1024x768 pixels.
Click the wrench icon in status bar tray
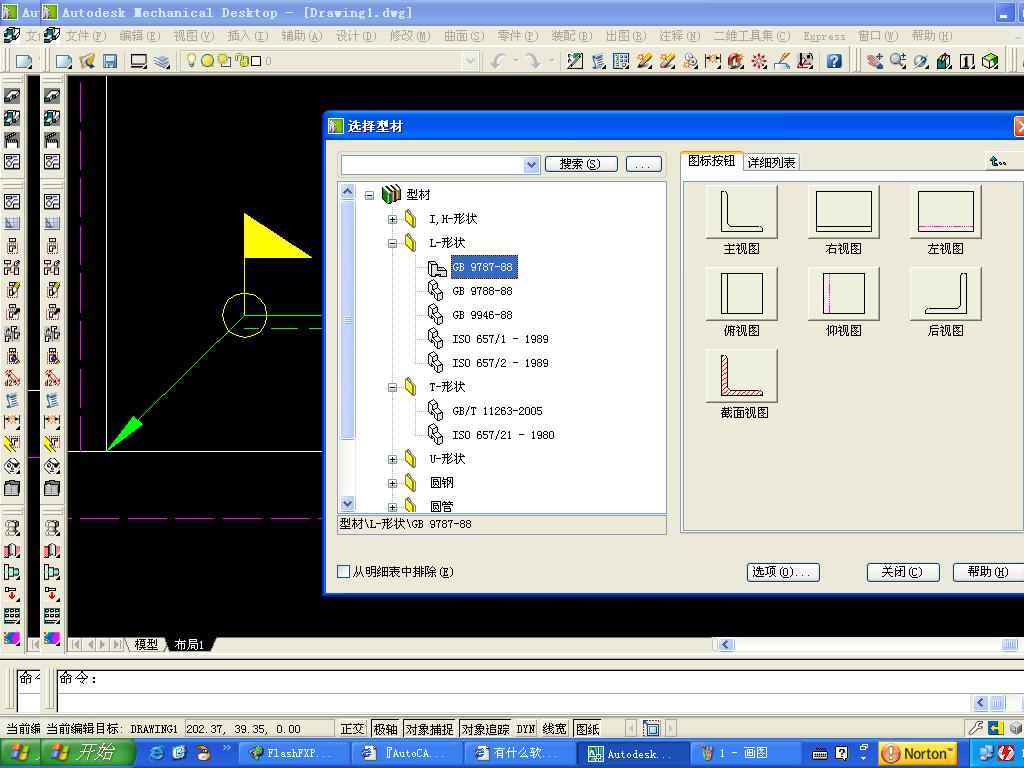tap(976, 728)
